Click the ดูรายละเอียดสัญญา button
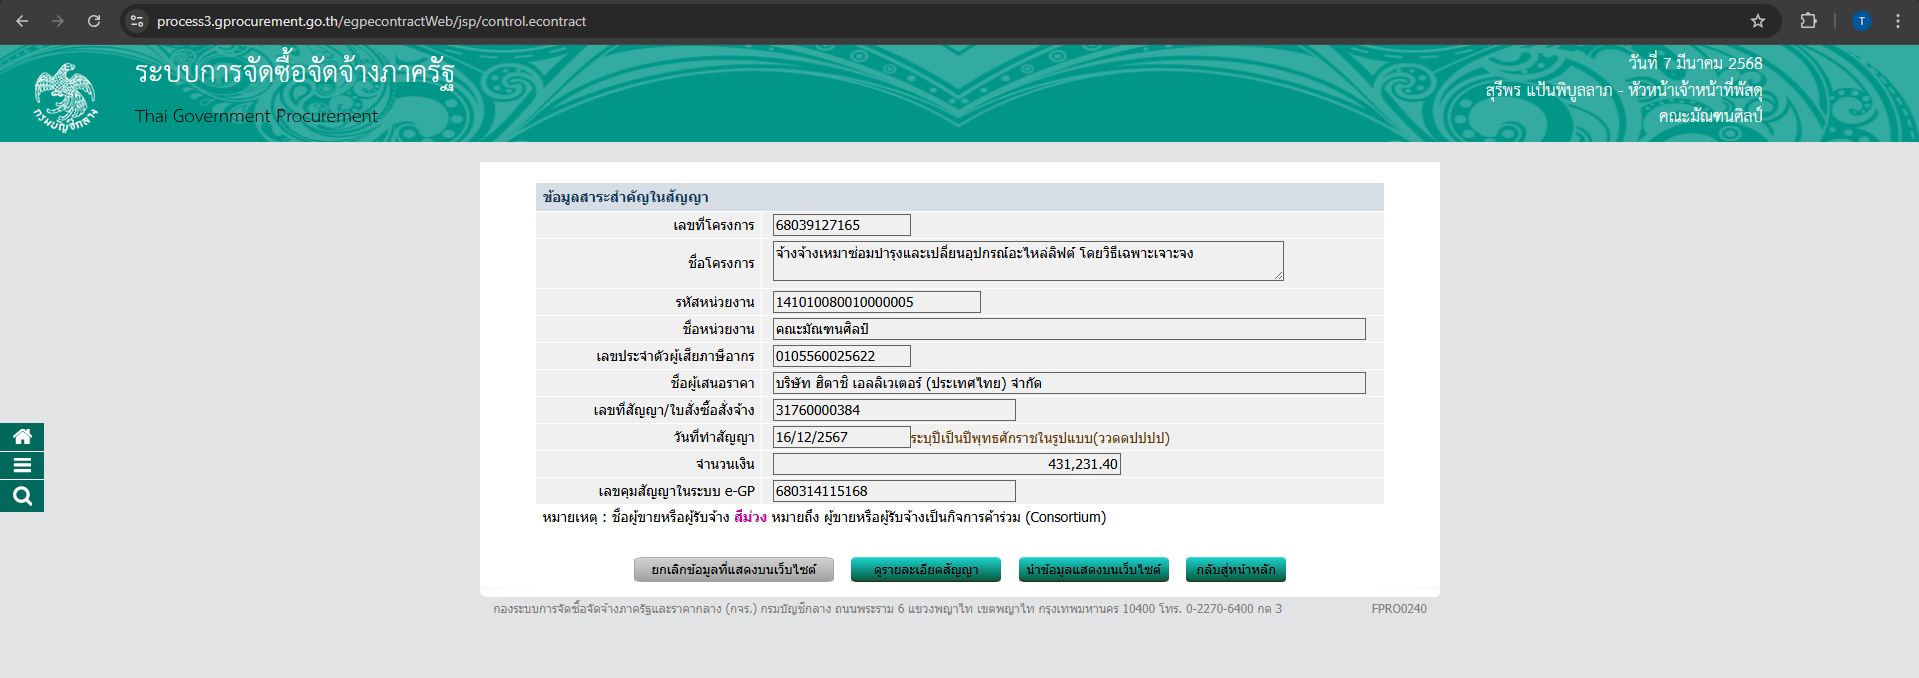This screenshot has height=678, width=1919. (926, 570)
